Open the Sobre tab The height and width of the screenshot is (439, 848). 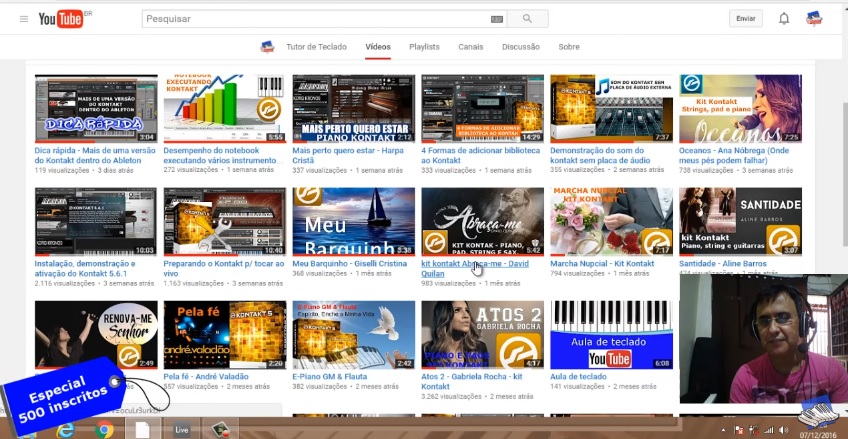click(569, 47)
